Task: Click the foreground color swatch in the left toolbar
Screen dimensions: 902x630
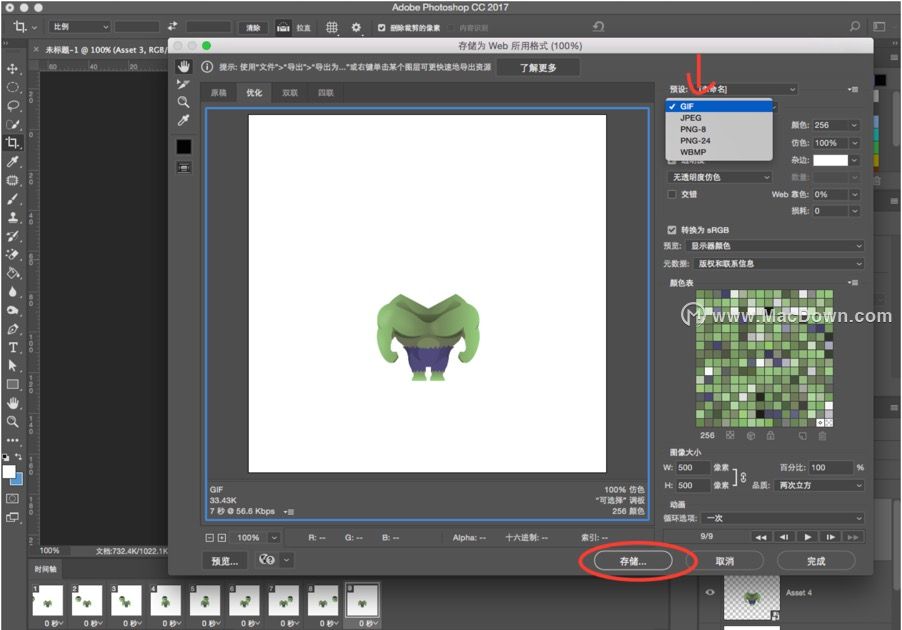Action: point(9,472)
